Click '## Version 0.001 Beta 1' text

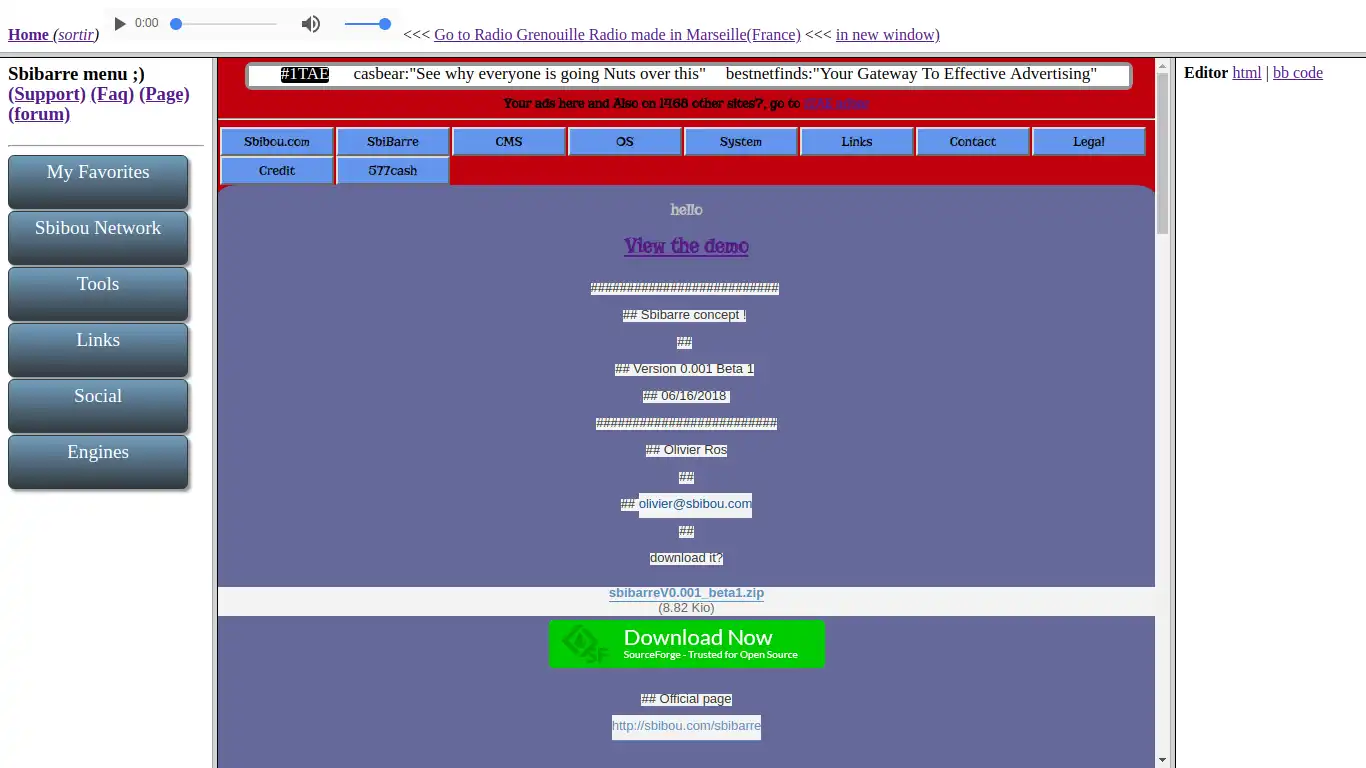coord(685,369)
